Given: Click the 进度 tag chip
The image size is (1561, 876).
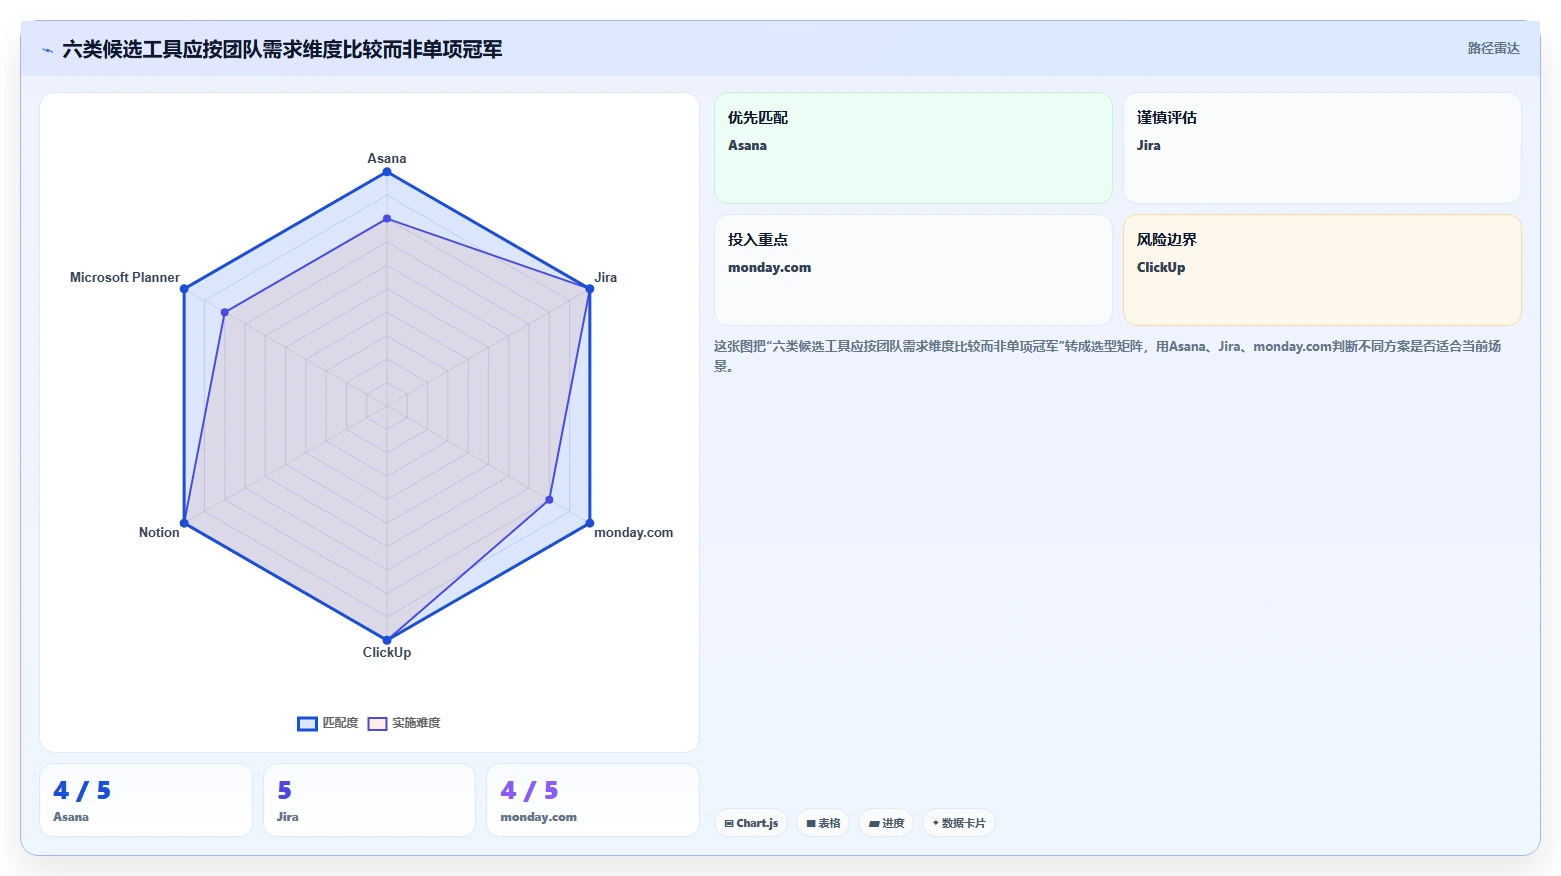Looking at the screenshot, I should click(886, 823).
